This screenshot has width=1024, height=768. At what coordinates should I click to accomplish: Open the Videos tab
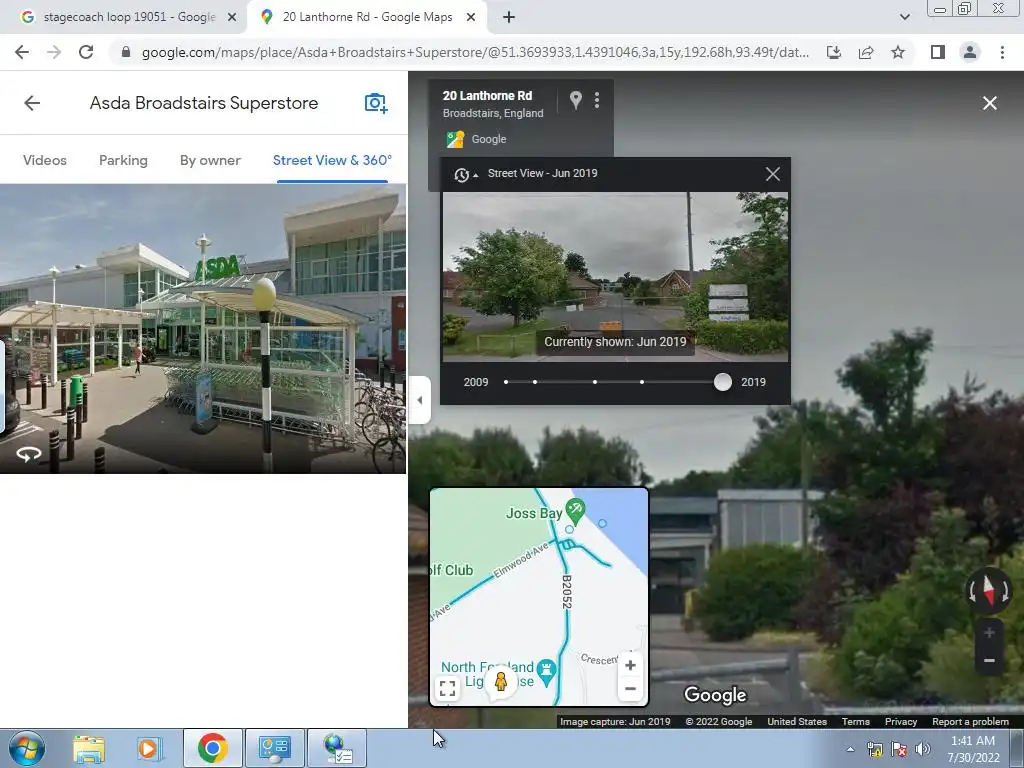(44, 160)
